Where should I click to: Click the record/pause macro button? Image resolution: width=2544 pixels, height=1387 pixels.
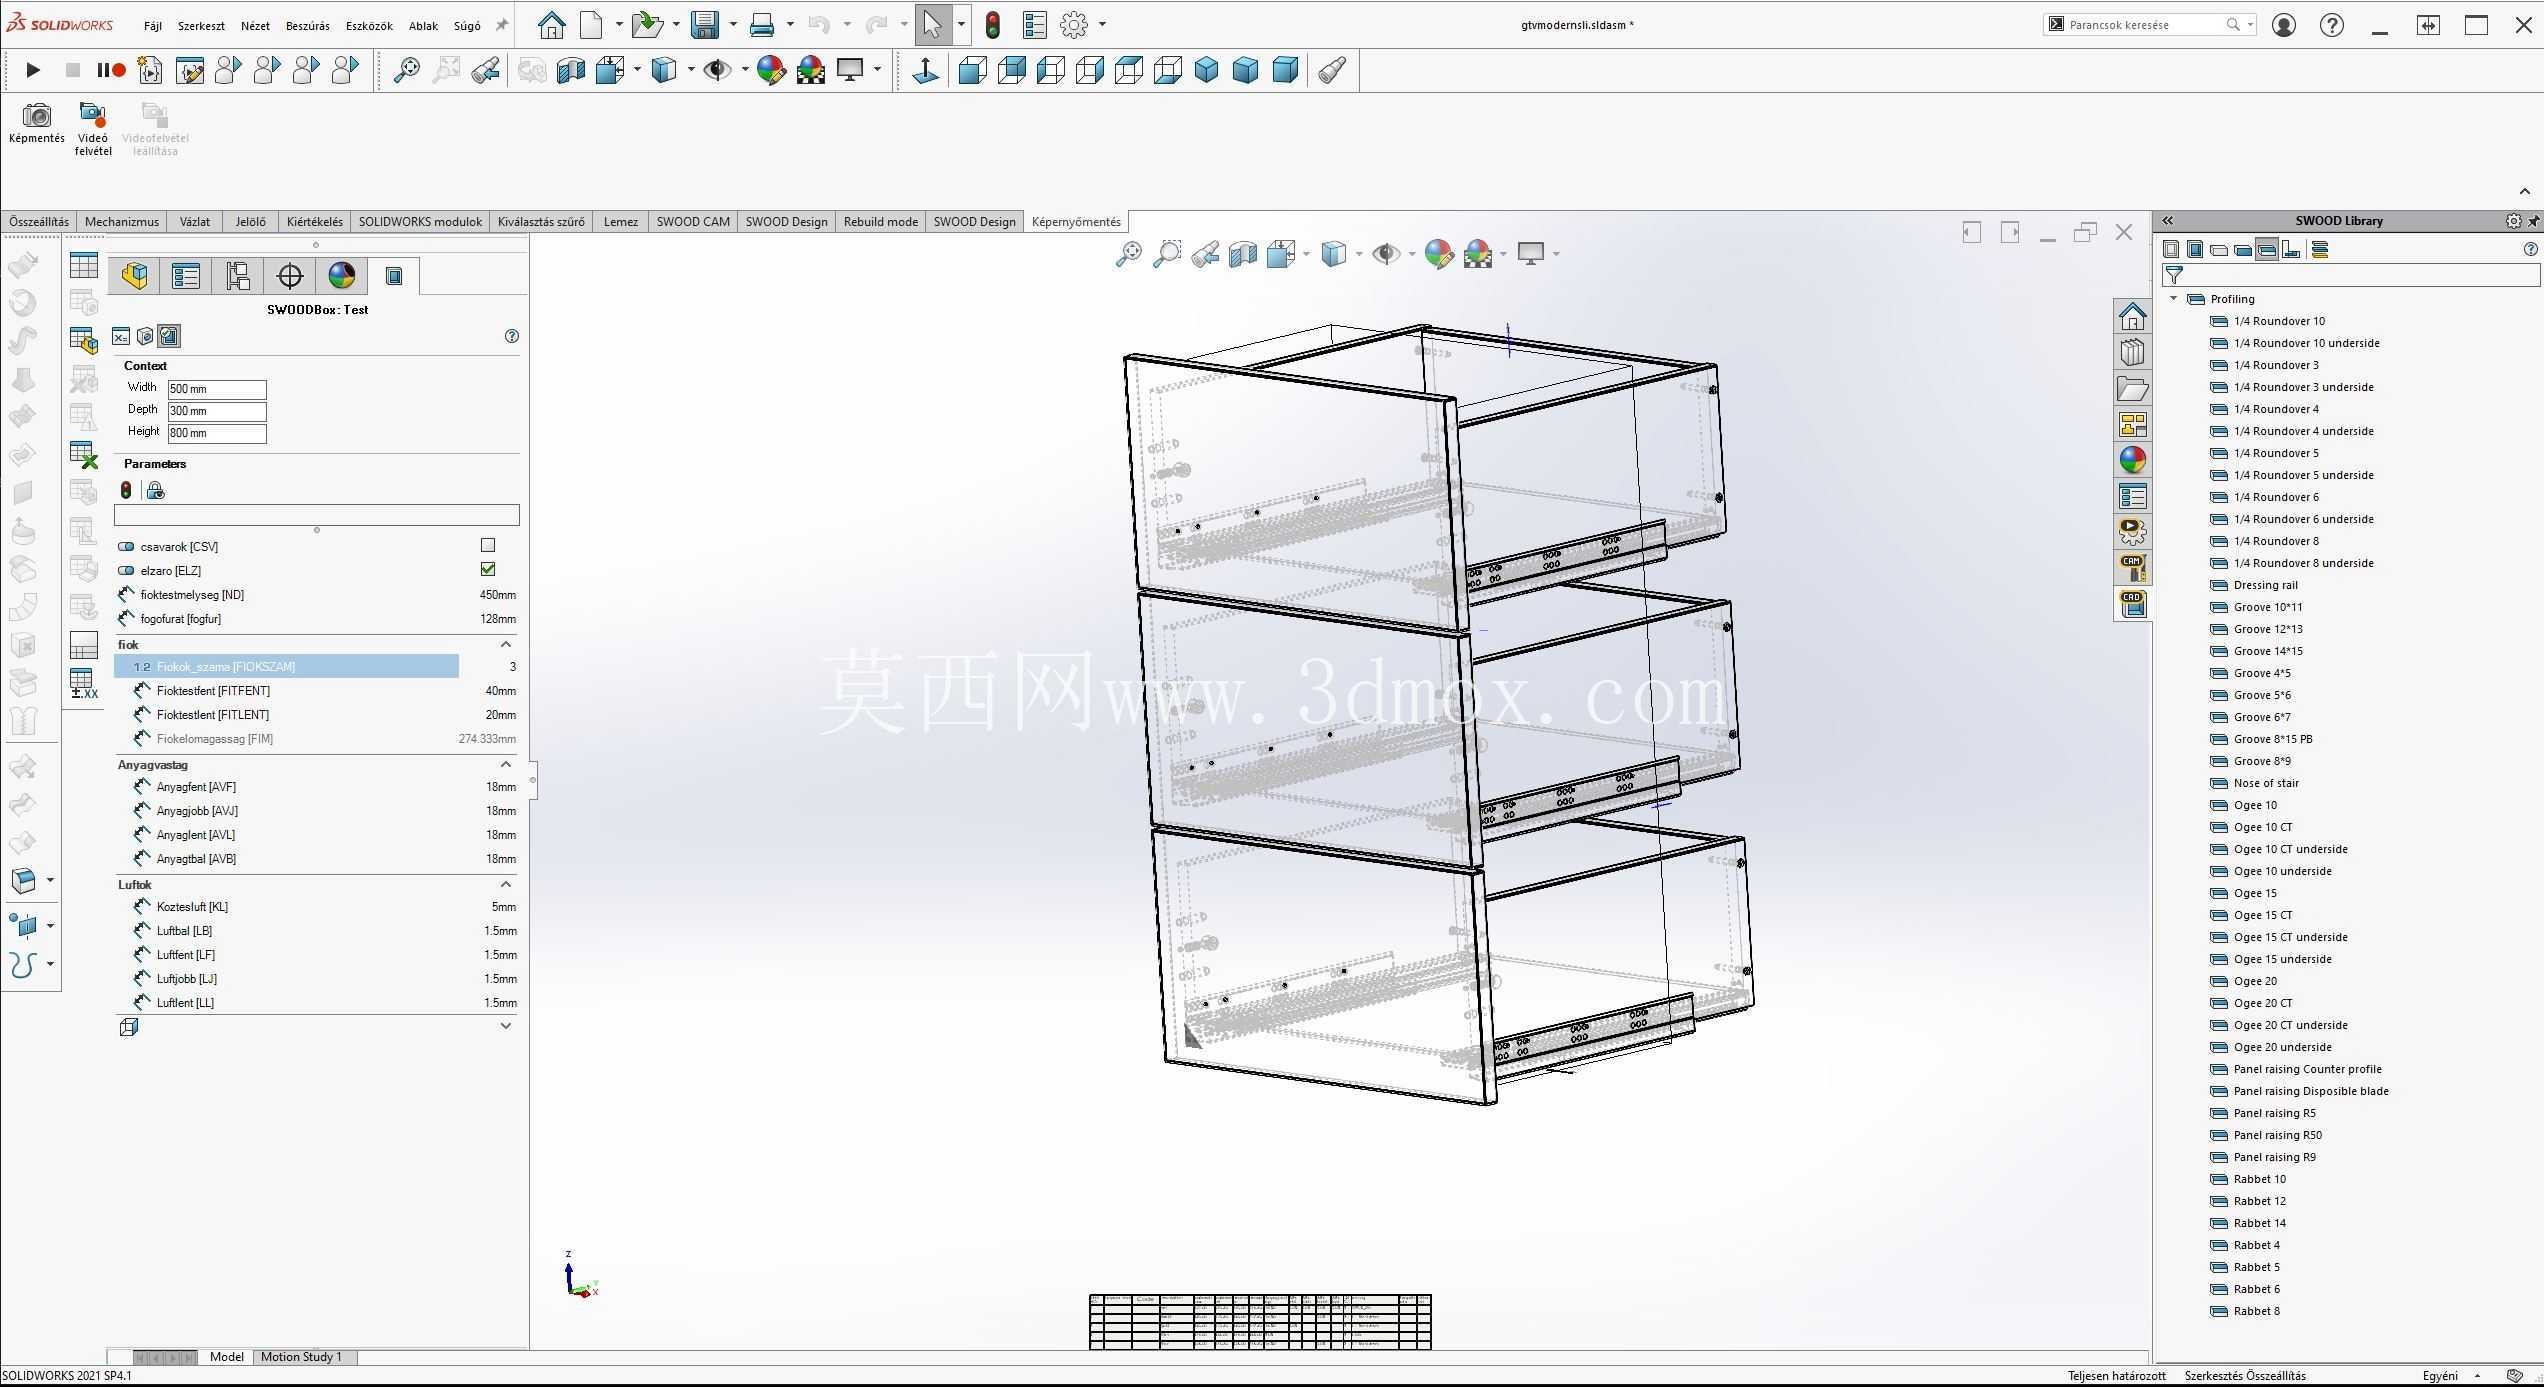pos(111,70)
